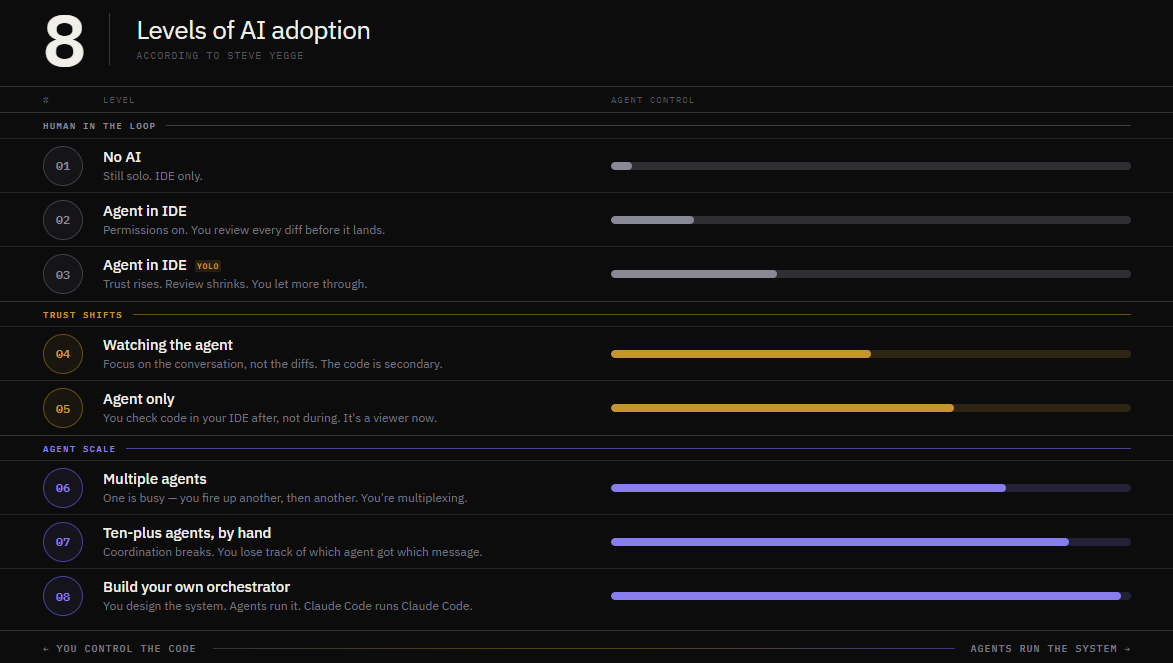Click the Multiple agents progress bar
This screenshot has width=1173, height=663.
(871, 488)
